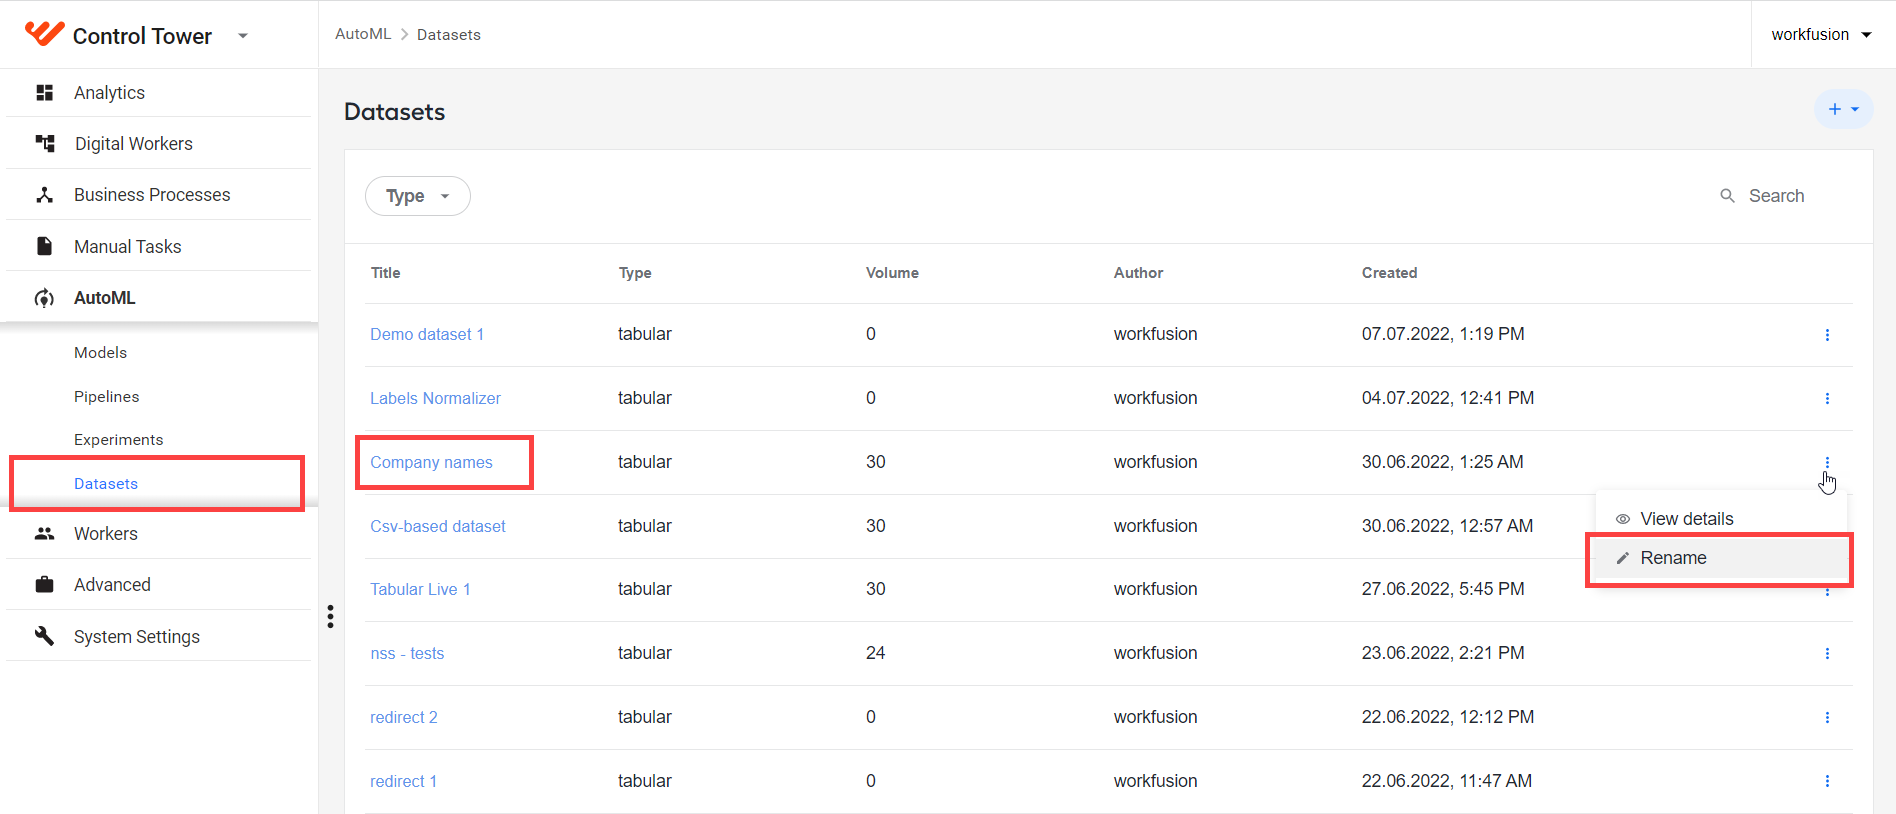Image resolution: width=1896 pixels, height=814 pixels.
Task: Click more options for Company names
Action: (x=1827, y=462)
